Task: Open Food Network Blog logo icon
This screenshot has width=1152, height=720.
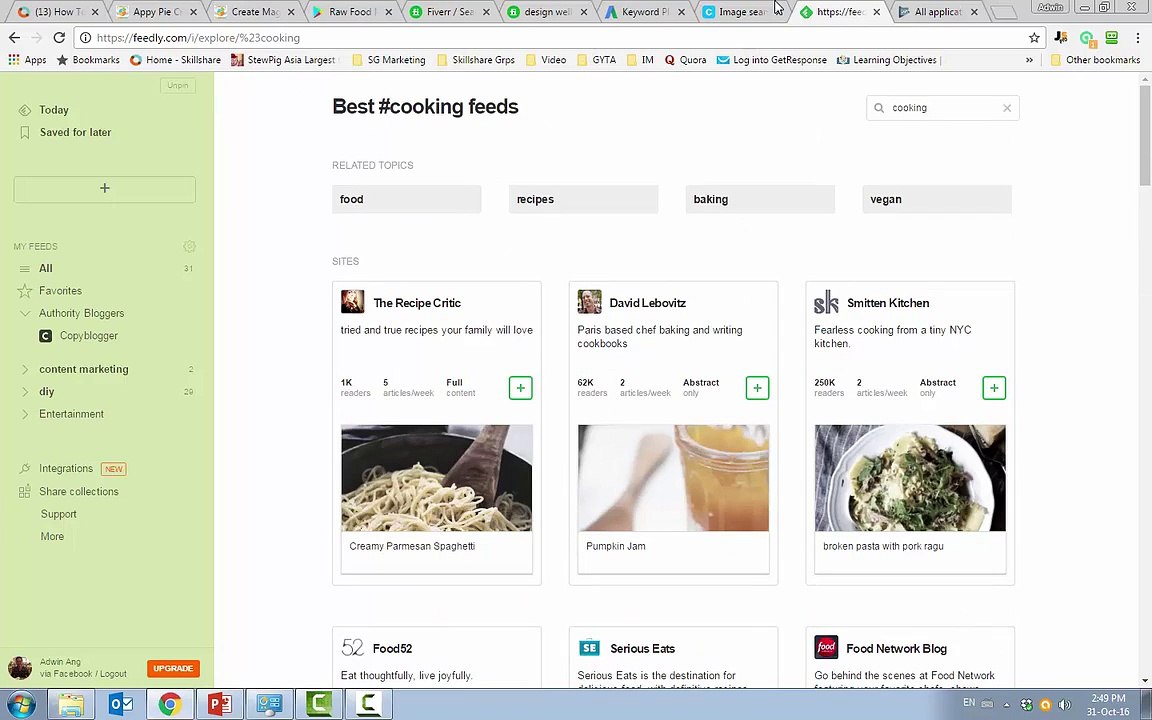Action: click(826, 647)
